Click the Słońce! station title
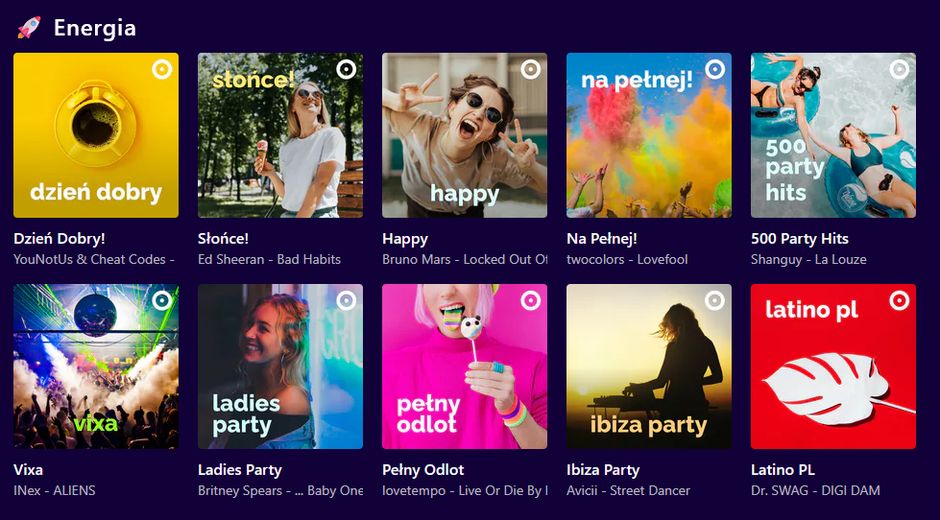This screenshot has height=520, width=940. pyautogui.click(x=223, y=239)
